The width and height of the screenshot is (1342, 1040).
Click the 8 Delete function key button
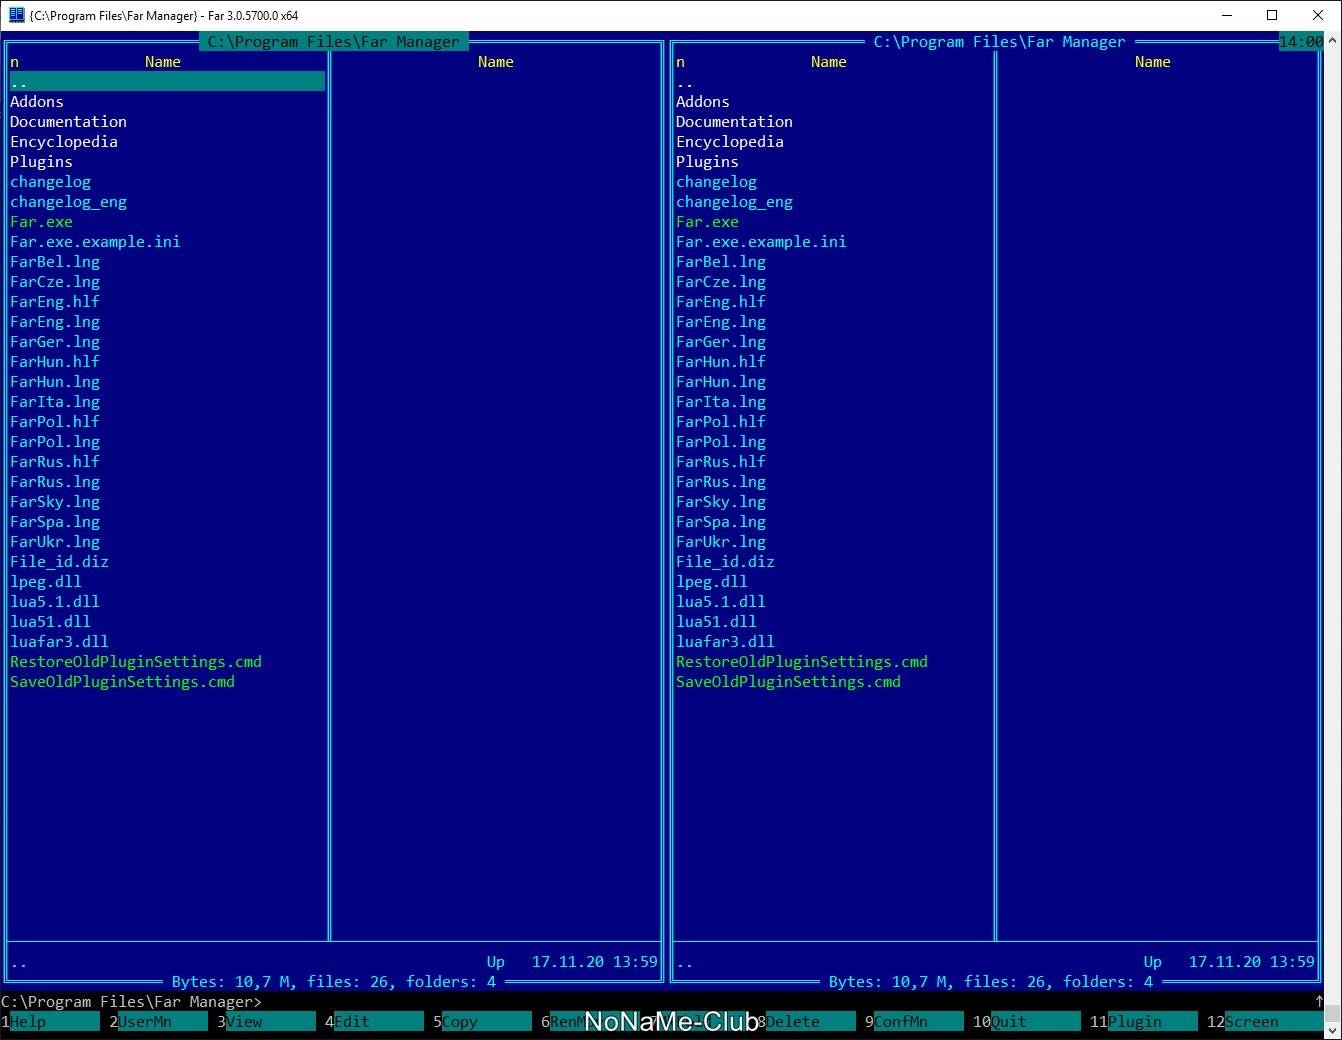[806, 1022]
